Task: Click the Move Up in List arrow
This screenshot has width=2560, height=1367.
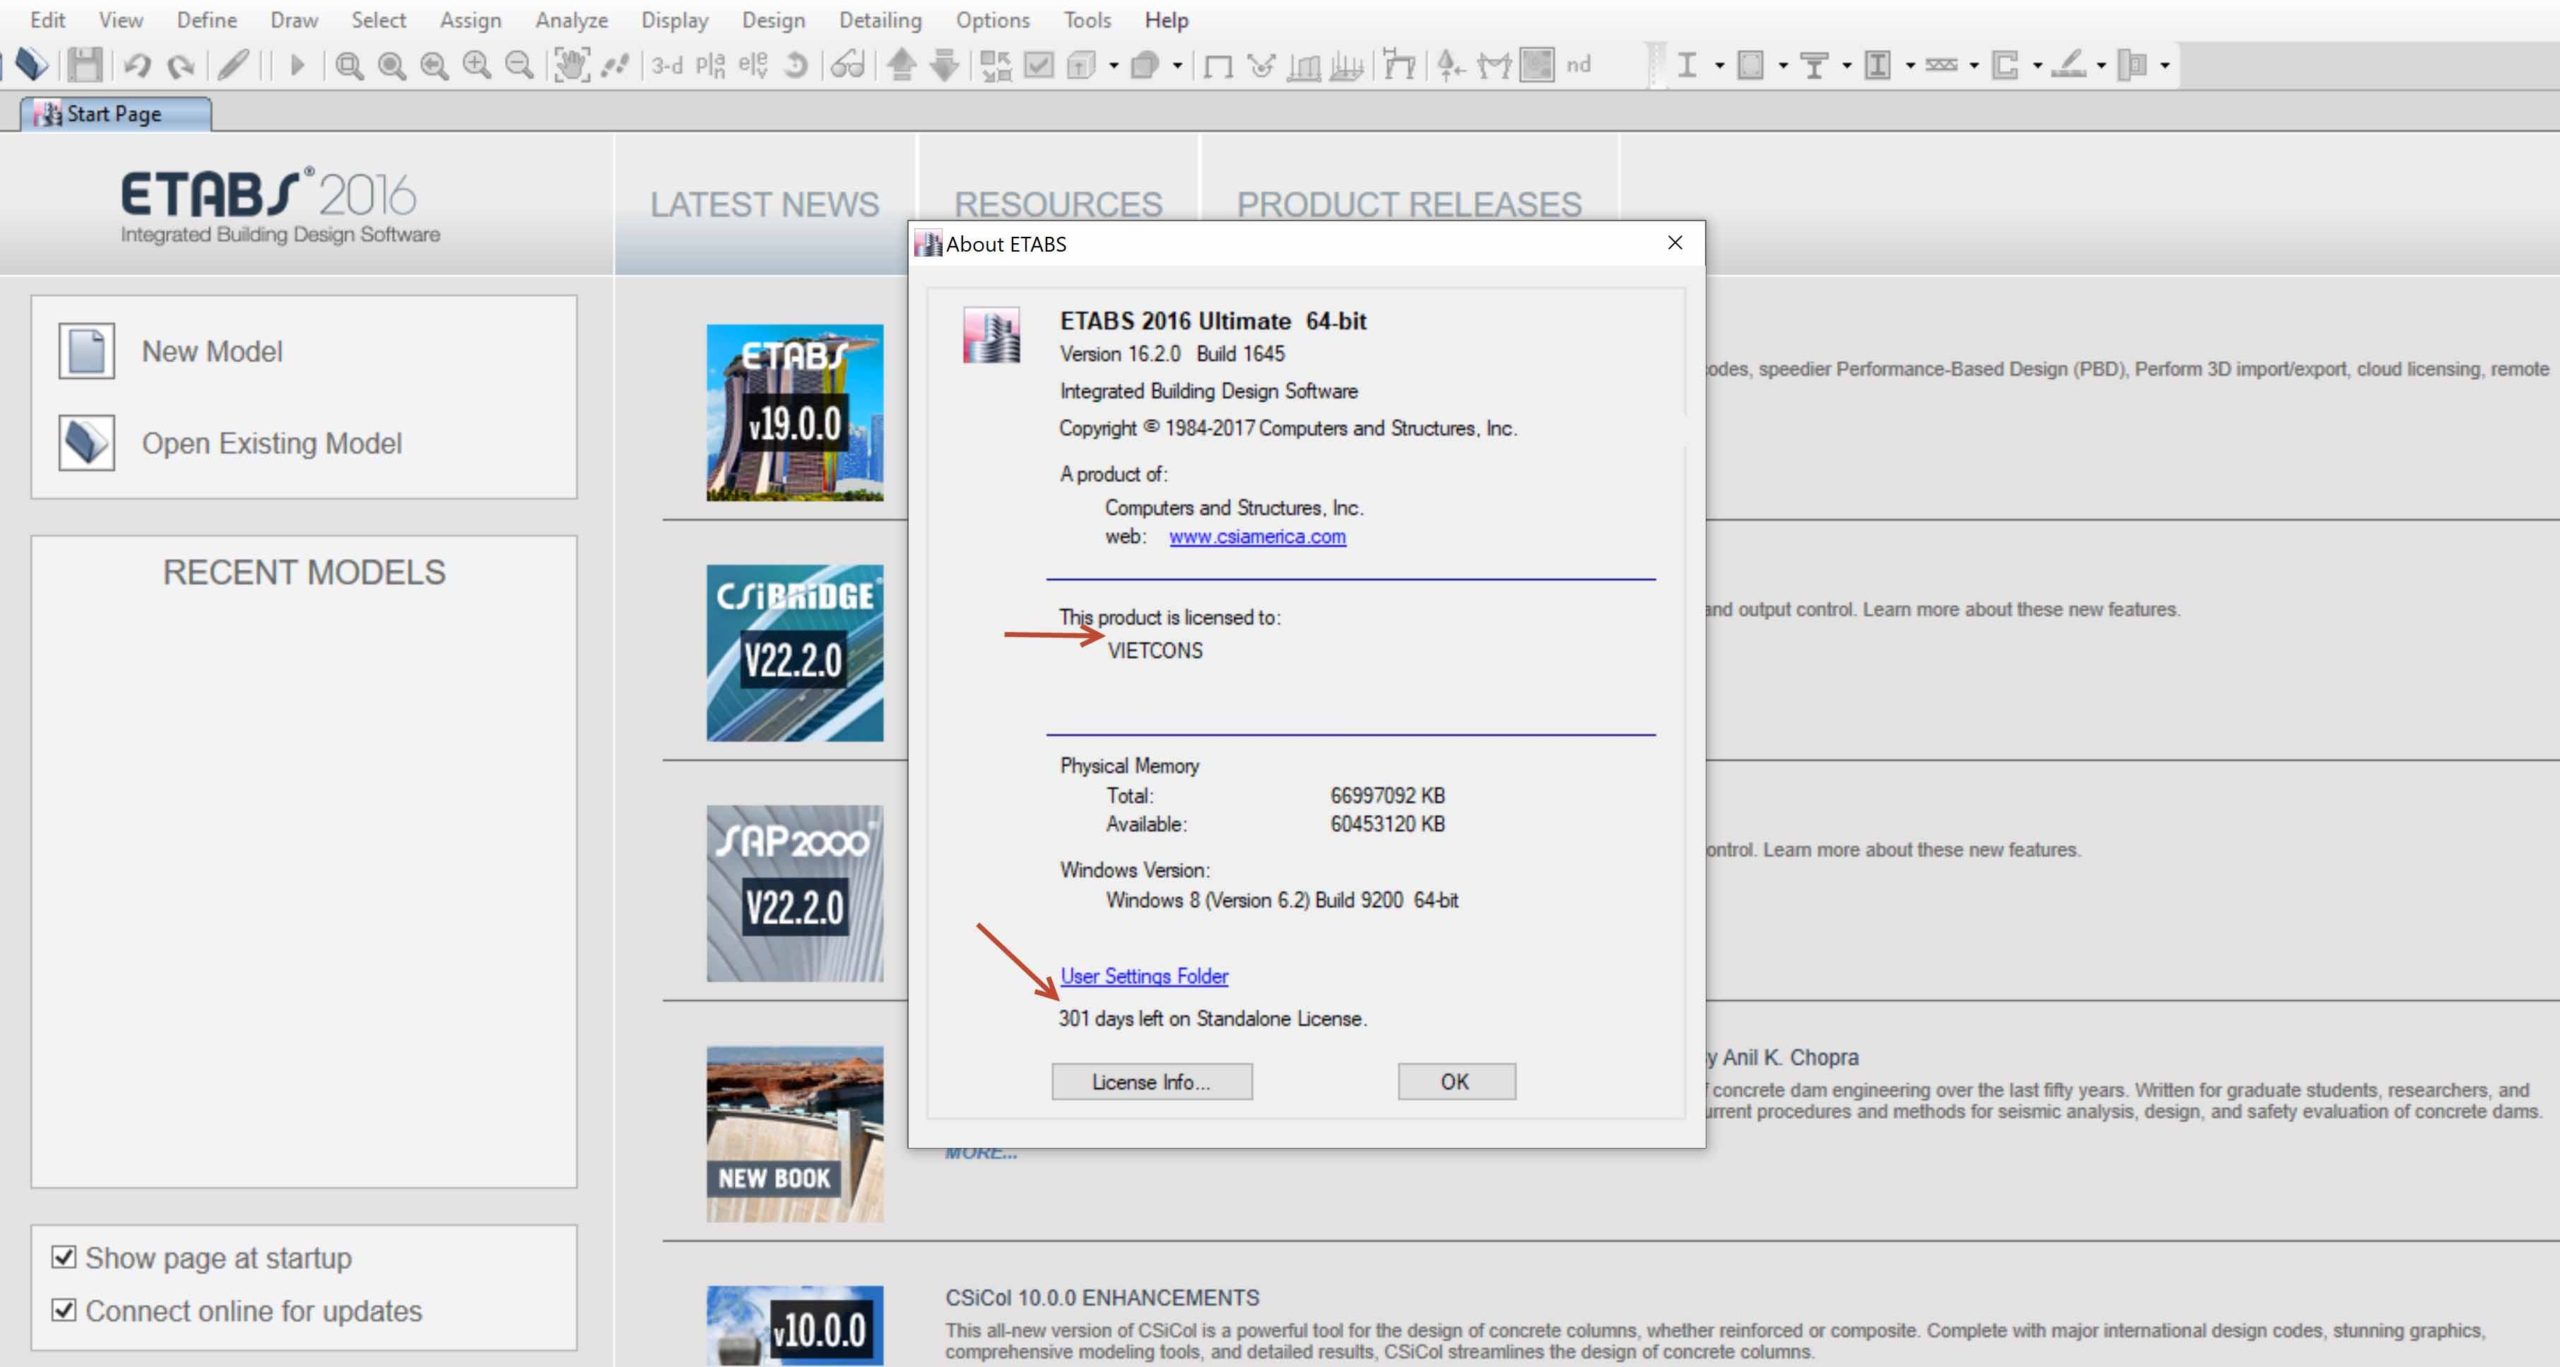Action: [901, 66]
